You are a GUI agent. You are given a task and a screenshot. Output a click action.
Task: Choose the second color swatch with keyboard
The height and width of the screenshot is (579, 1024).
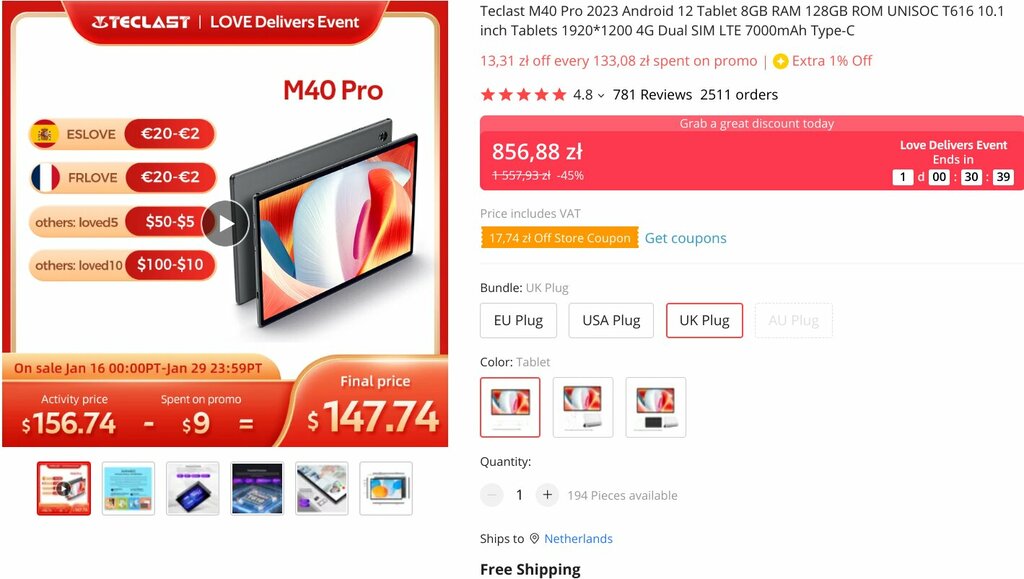coord(583,407)
